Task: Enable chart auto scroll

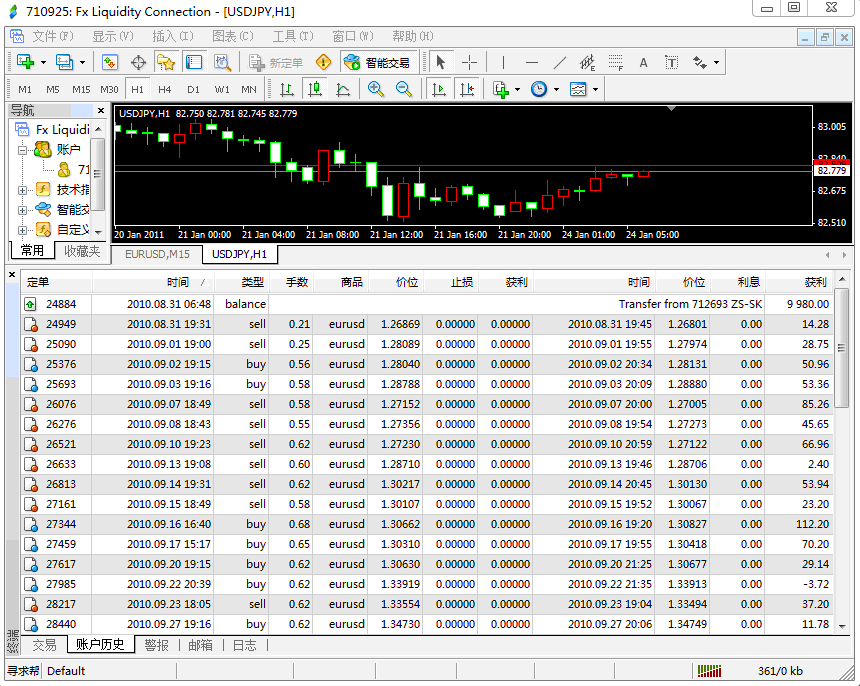Action: (x=438, y=89)
